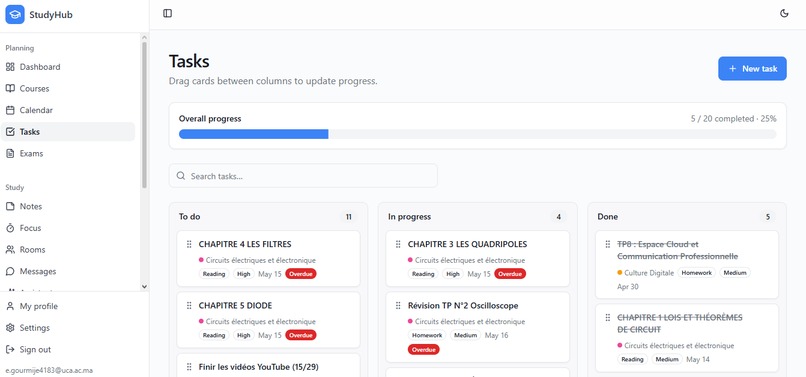Open Messages in the sidebar

[x=68, y=271]
